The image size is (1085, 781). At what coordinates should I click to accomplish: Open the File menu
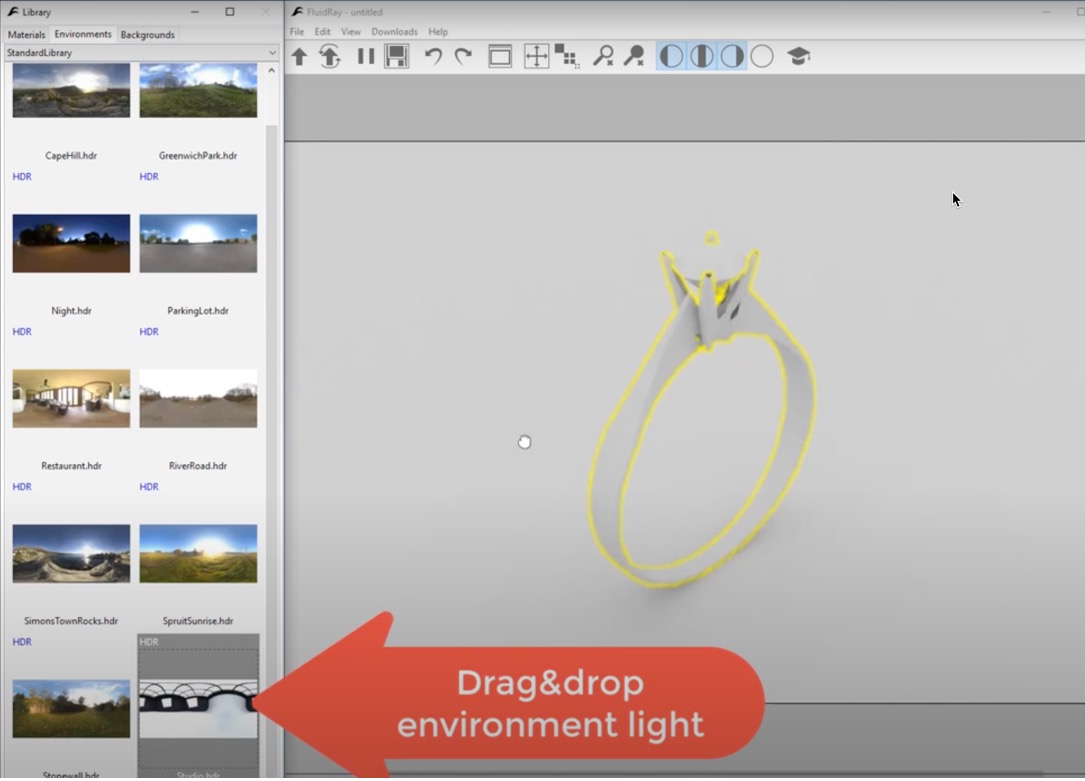tap(297, 32)
